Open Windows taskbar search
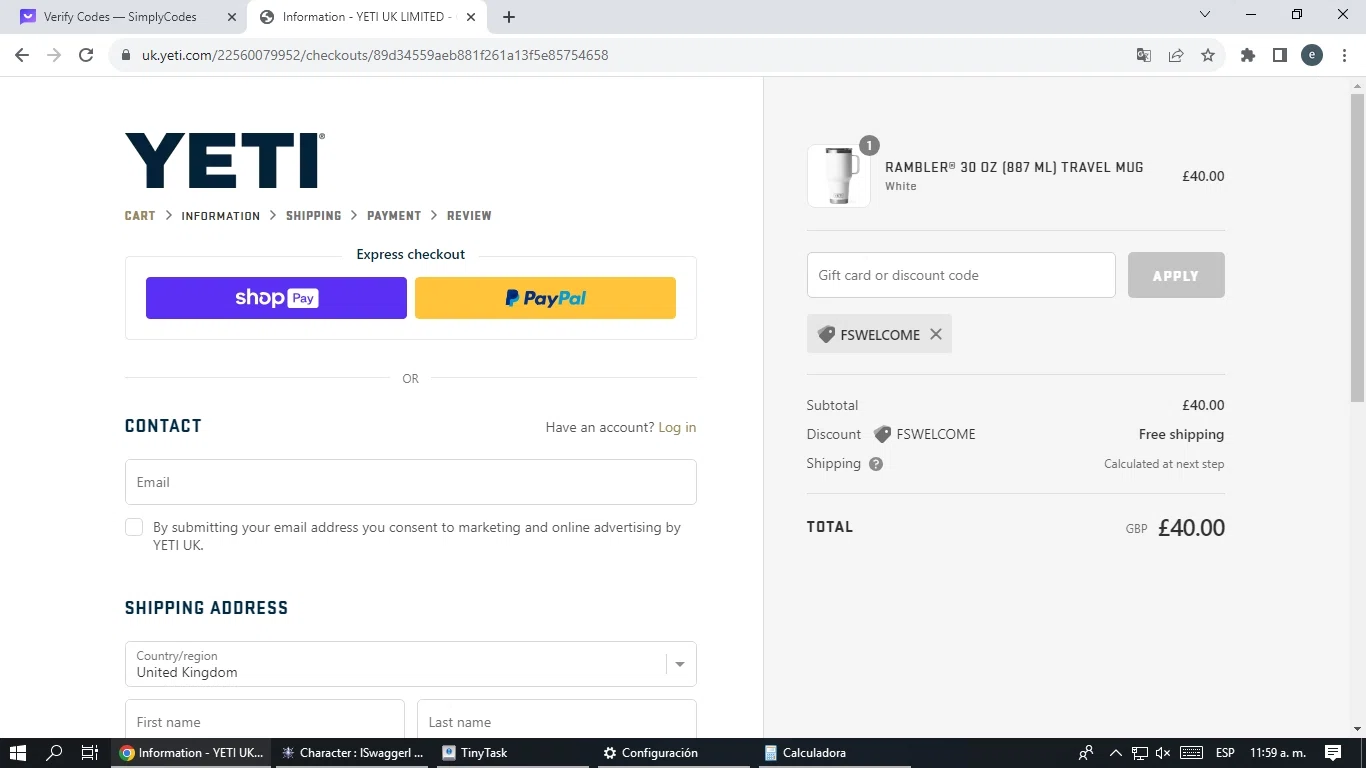This screenshot has width=1366, height=768. click(x=54, y=753)
